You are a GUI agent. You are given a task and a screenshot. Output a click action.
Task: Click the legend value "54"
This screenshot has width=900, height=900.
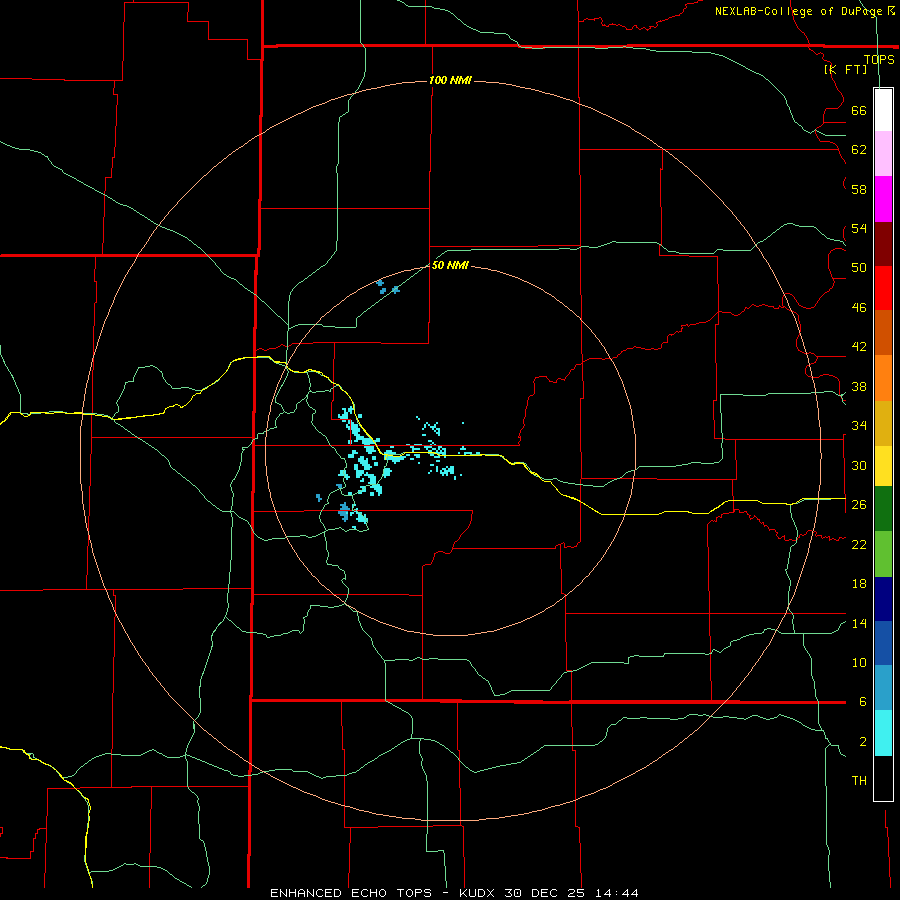(x=859, y=228)
